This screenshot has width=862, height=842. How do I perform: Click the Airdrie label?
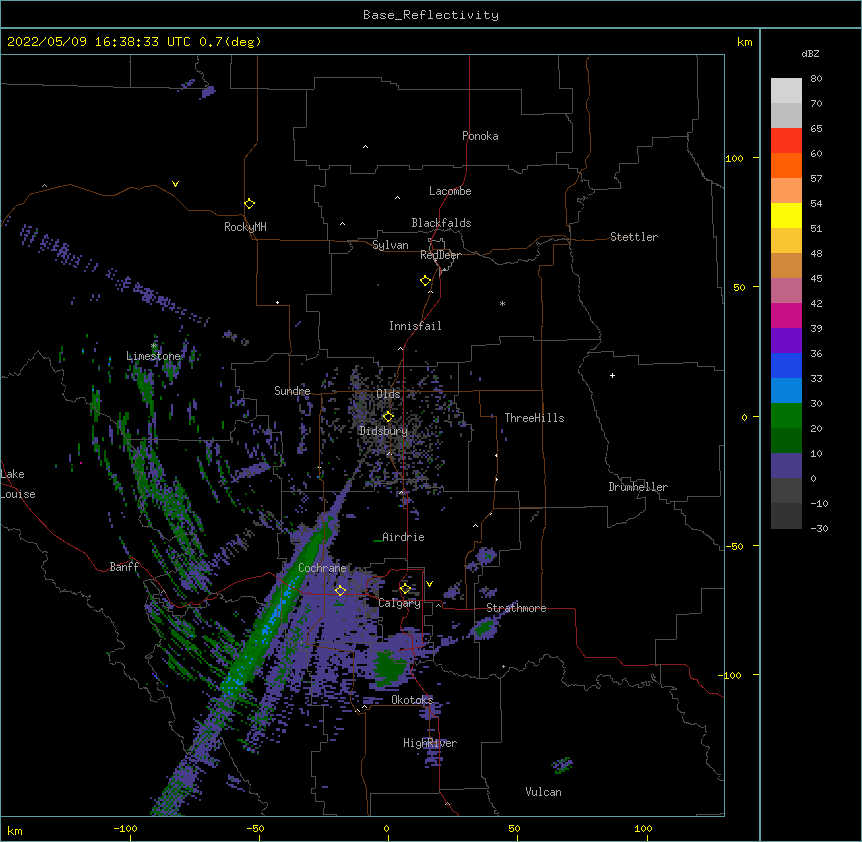click(403, 537)
